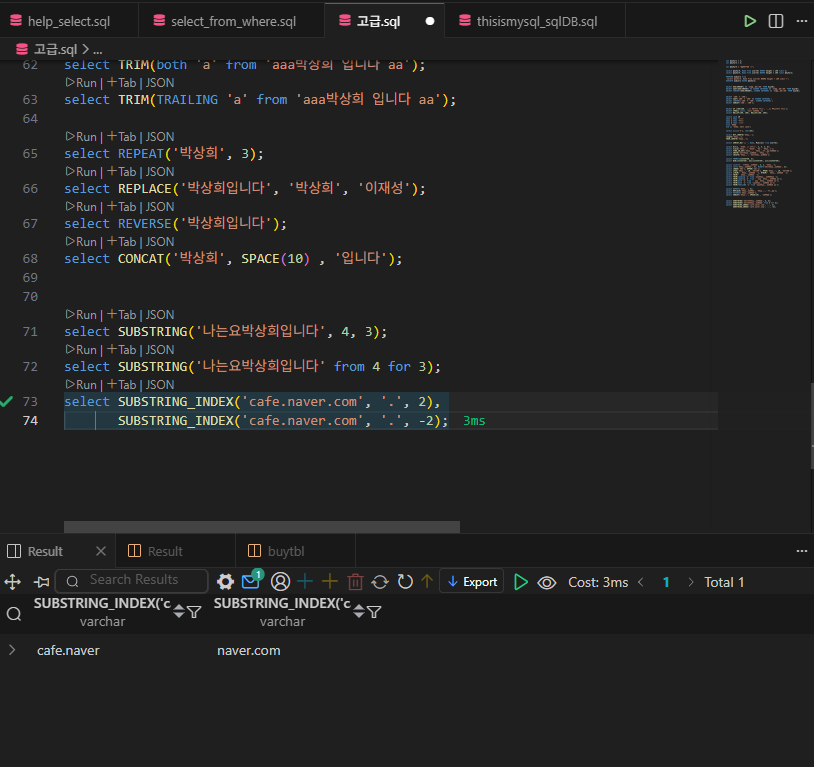The height and width of the screenshot is (767, 814).
Task: Run TRIM TRAILING query on line 63
Action: click(81, 83)
